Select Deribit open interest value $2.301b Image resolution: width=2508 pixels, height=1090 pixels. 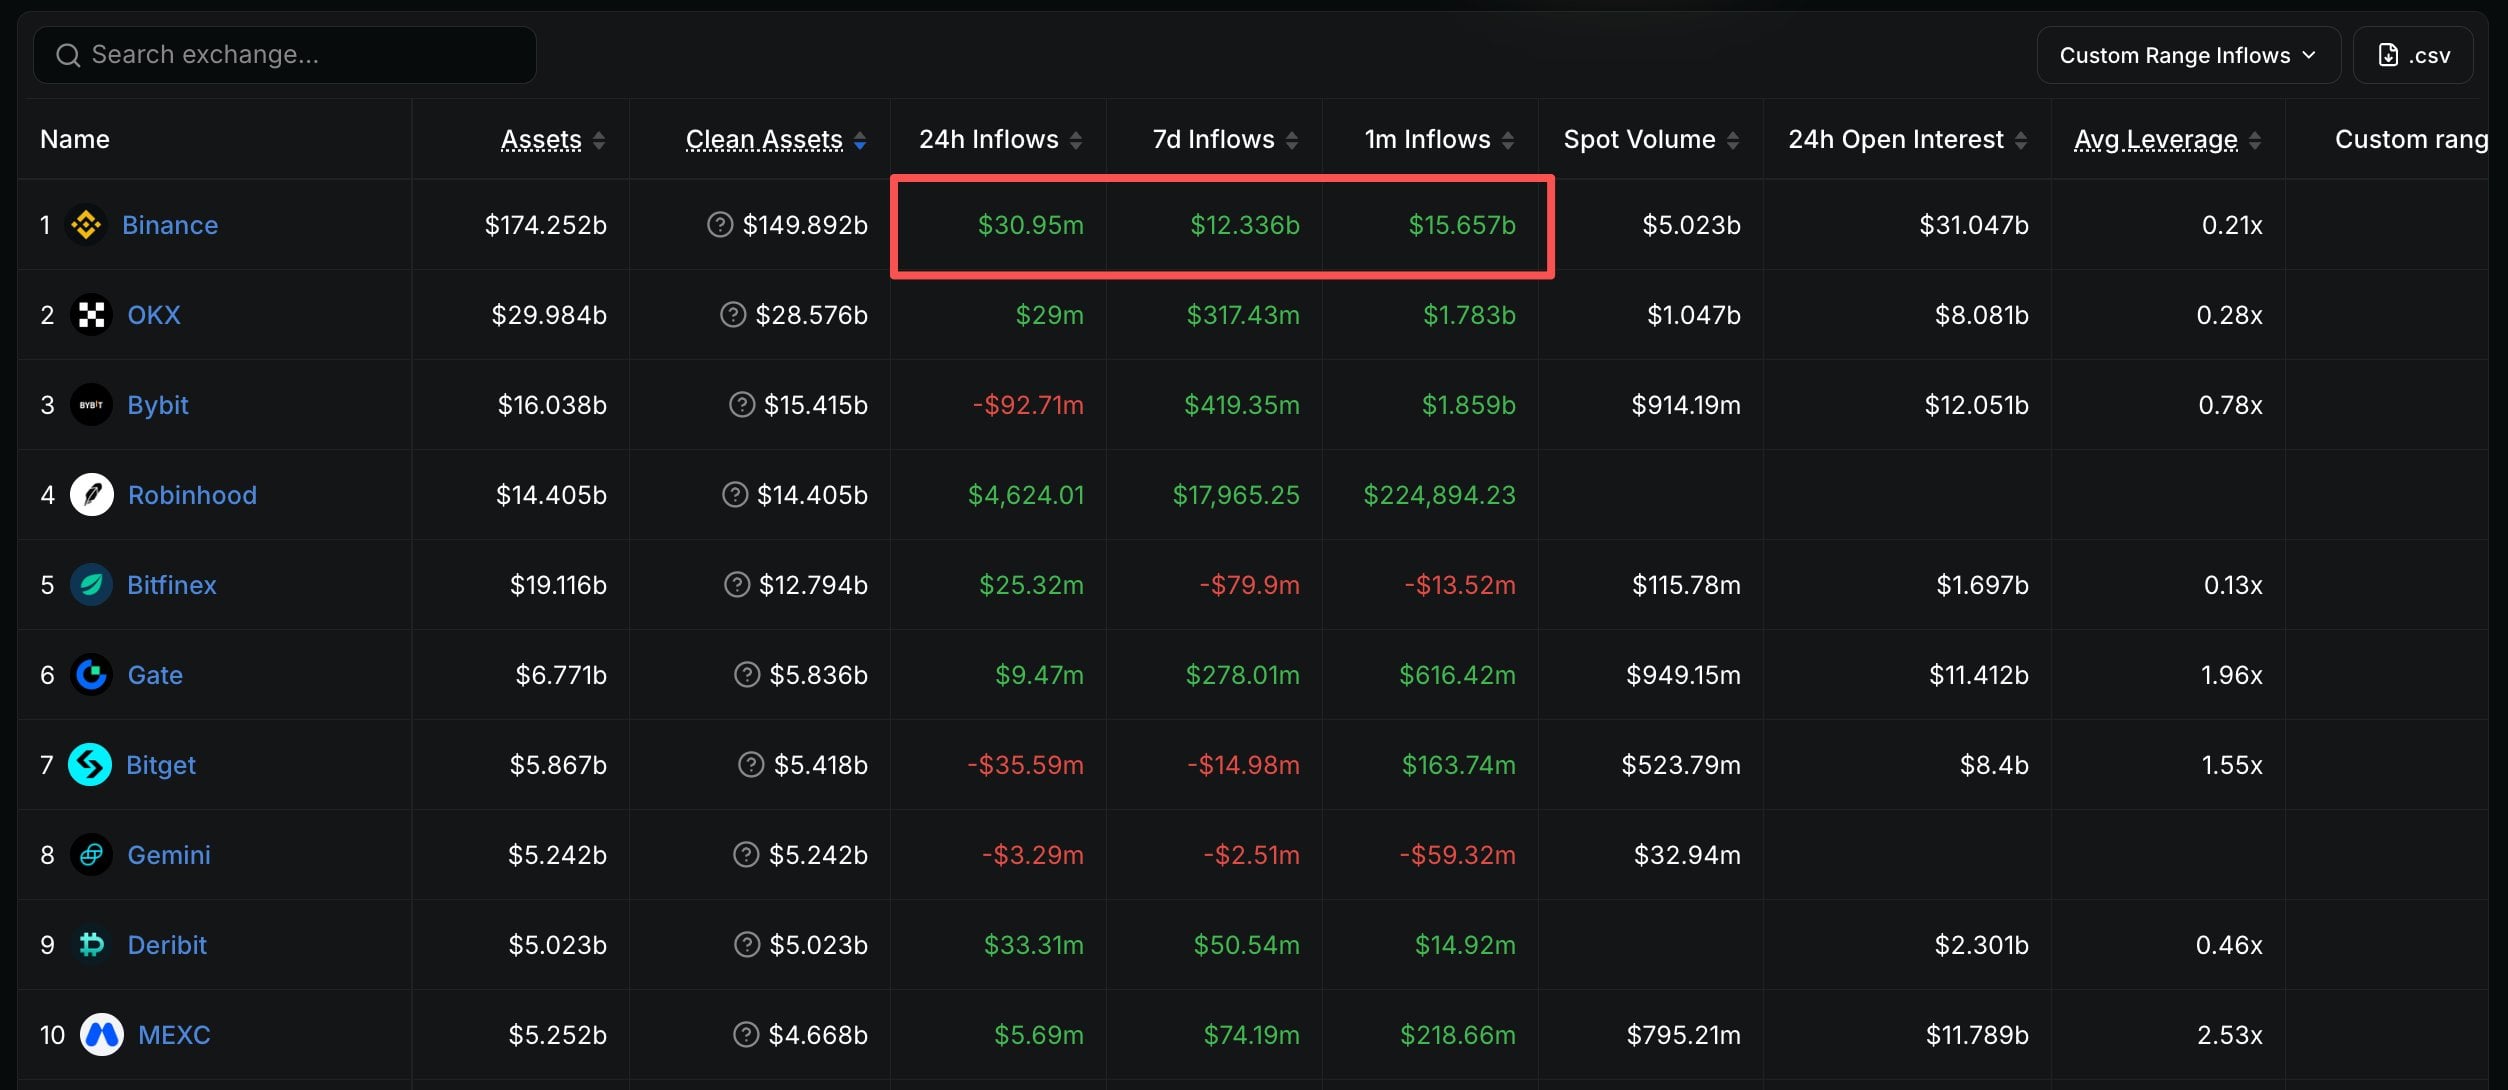[1982, 945]
